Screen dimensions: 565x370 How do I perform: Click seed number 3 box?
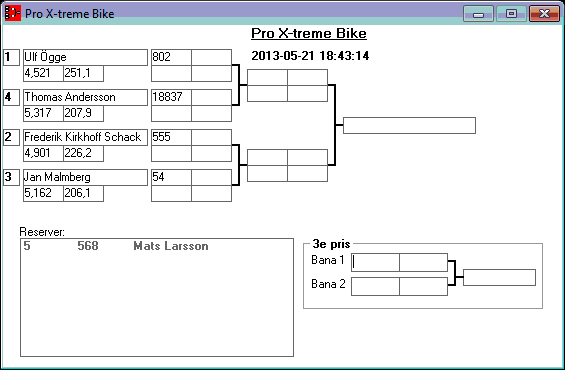[x=12, y=177]
